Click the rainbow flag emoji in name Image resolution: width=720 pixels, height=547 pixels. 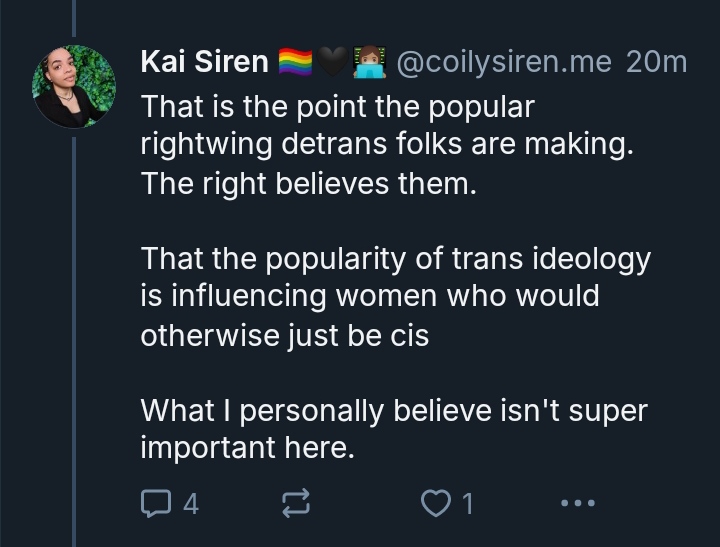tap(296, 62)
